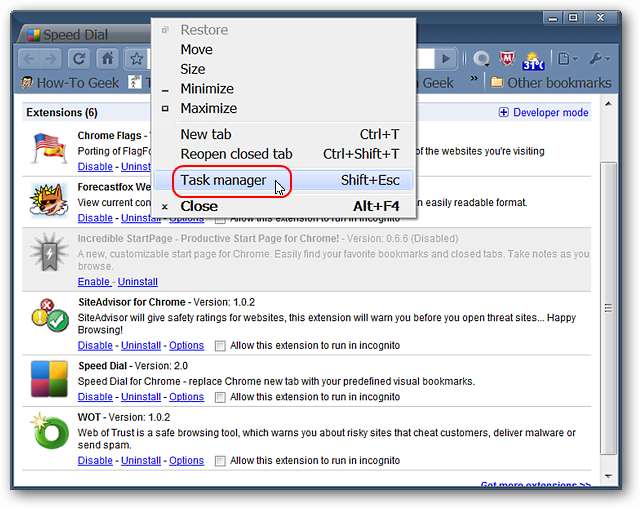The height and width of the screenshot is (508, 640).
Task: Disable the WOT extension
Action: click(95, 460)
